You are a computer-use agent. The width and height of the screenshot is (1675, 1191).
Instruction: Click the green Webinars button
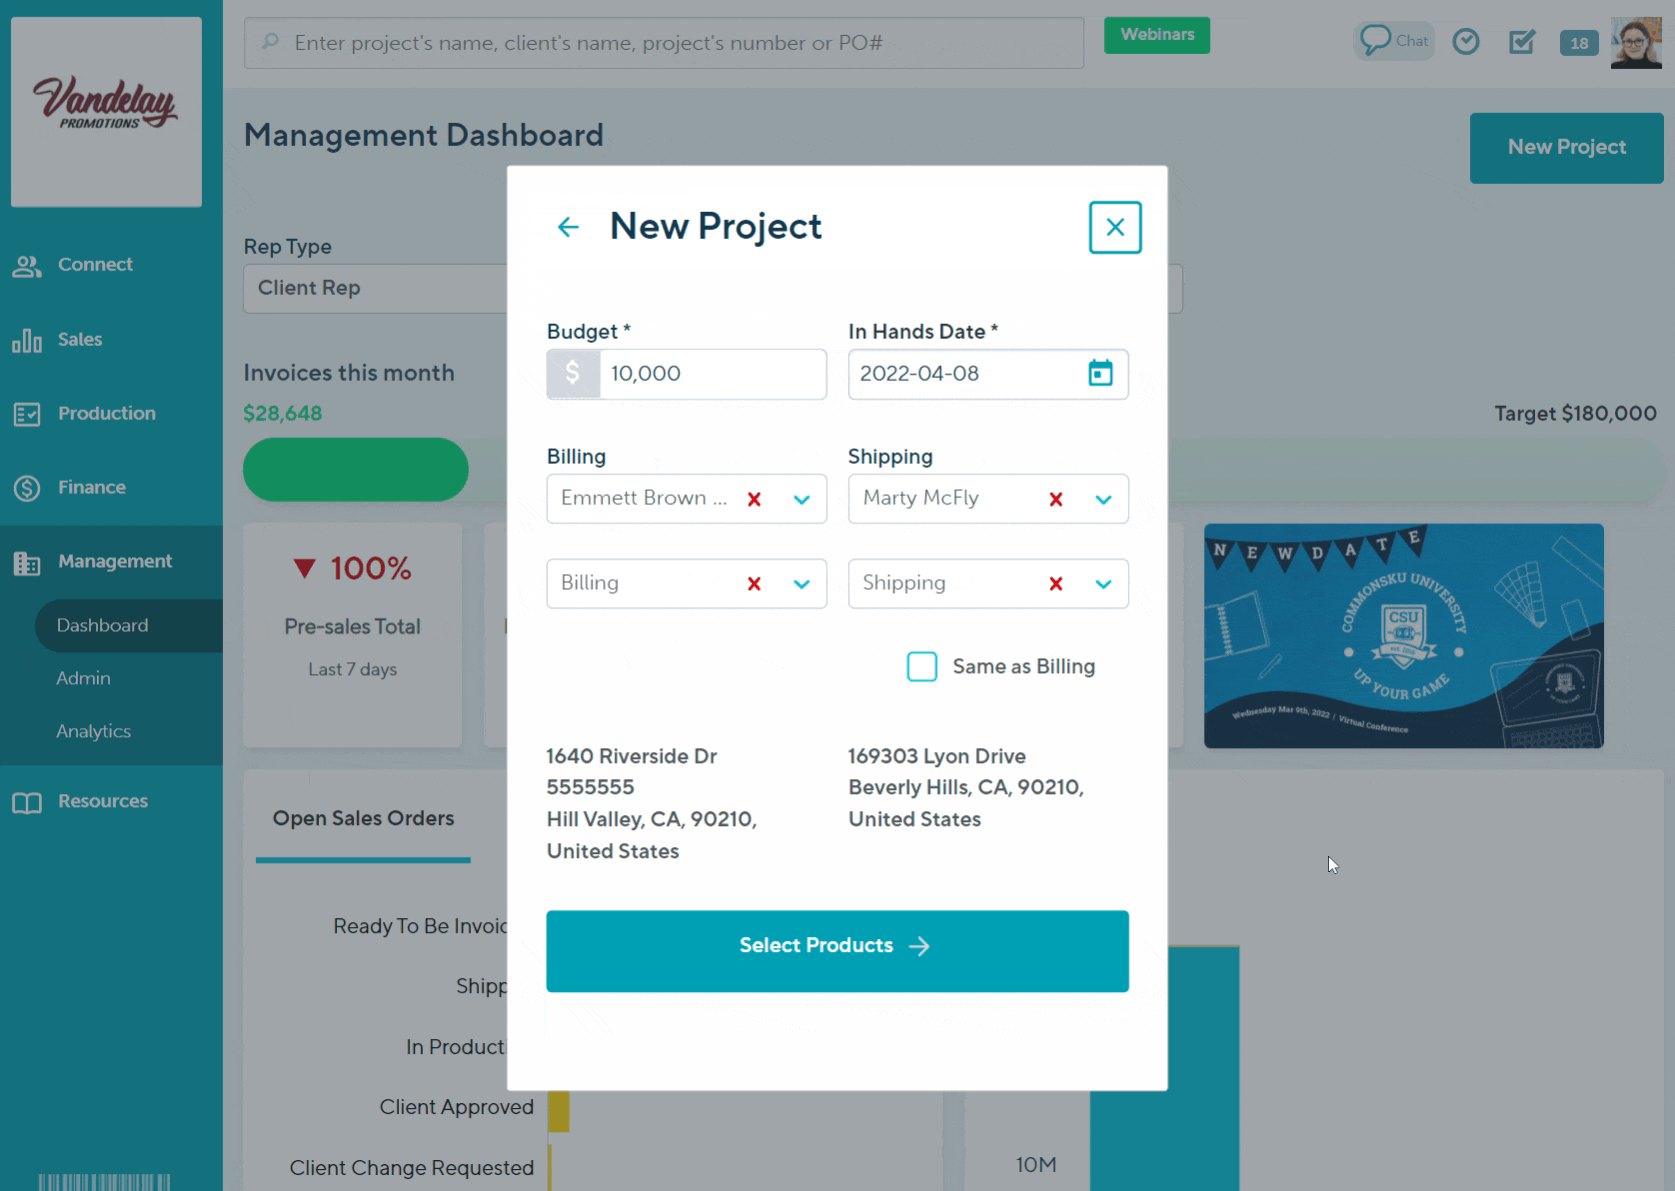(1156, 35)
